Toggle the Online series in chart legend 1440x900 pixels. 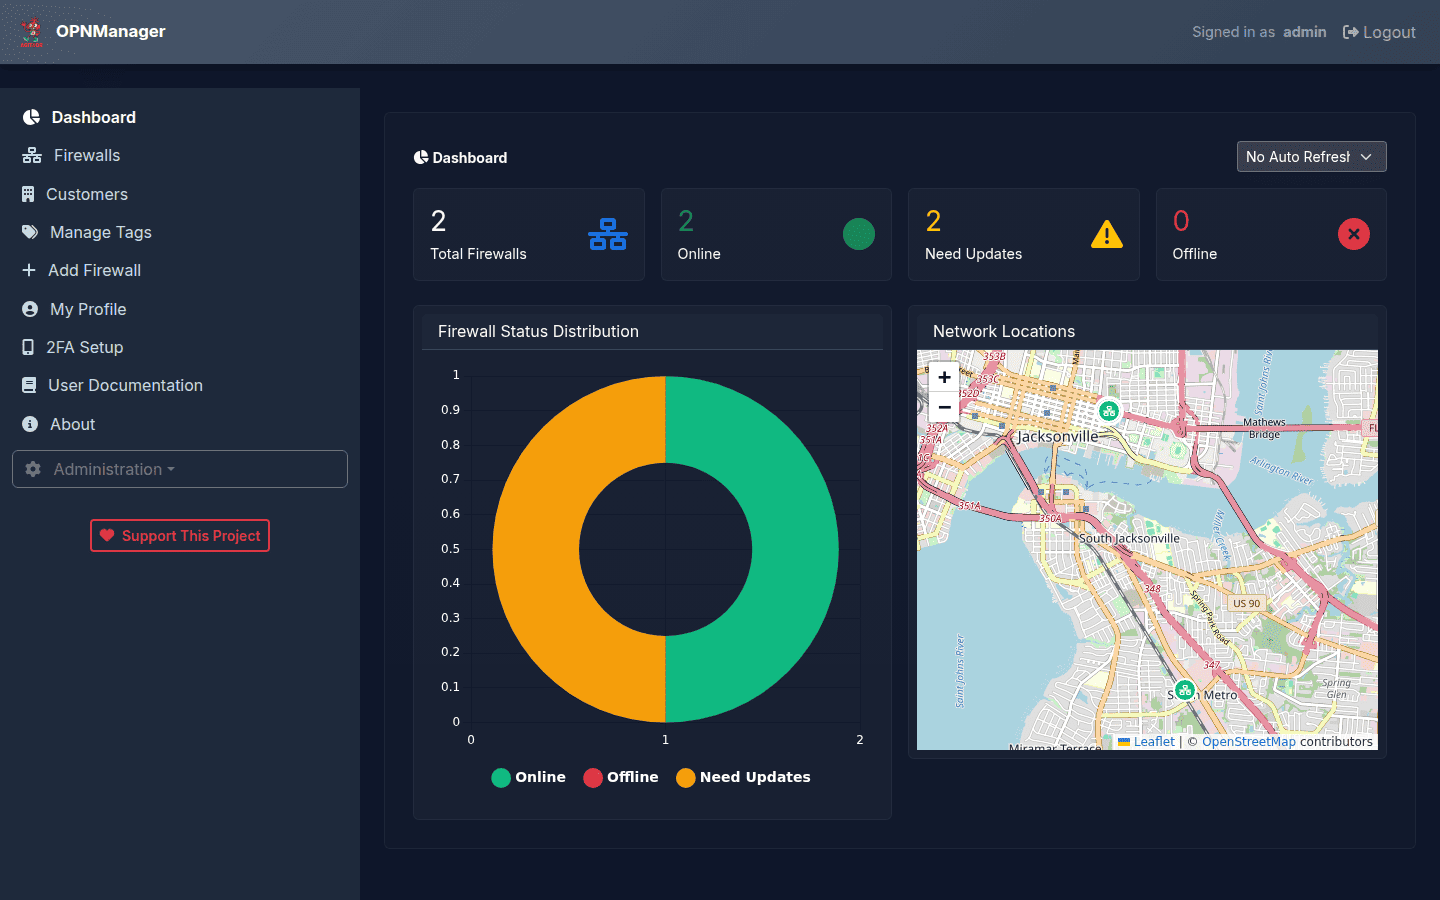pyautogui.click(x=528, y=777)
